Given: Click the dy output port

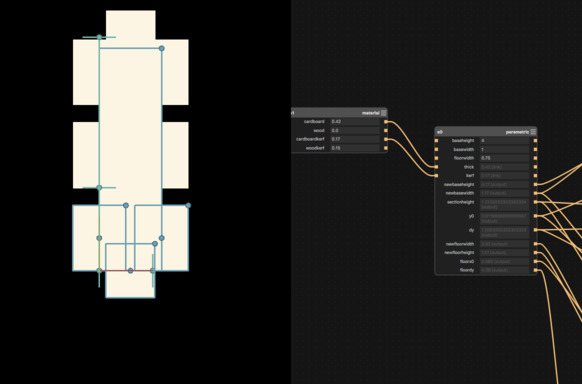Looking at the screenshot, I should (535, 230).
